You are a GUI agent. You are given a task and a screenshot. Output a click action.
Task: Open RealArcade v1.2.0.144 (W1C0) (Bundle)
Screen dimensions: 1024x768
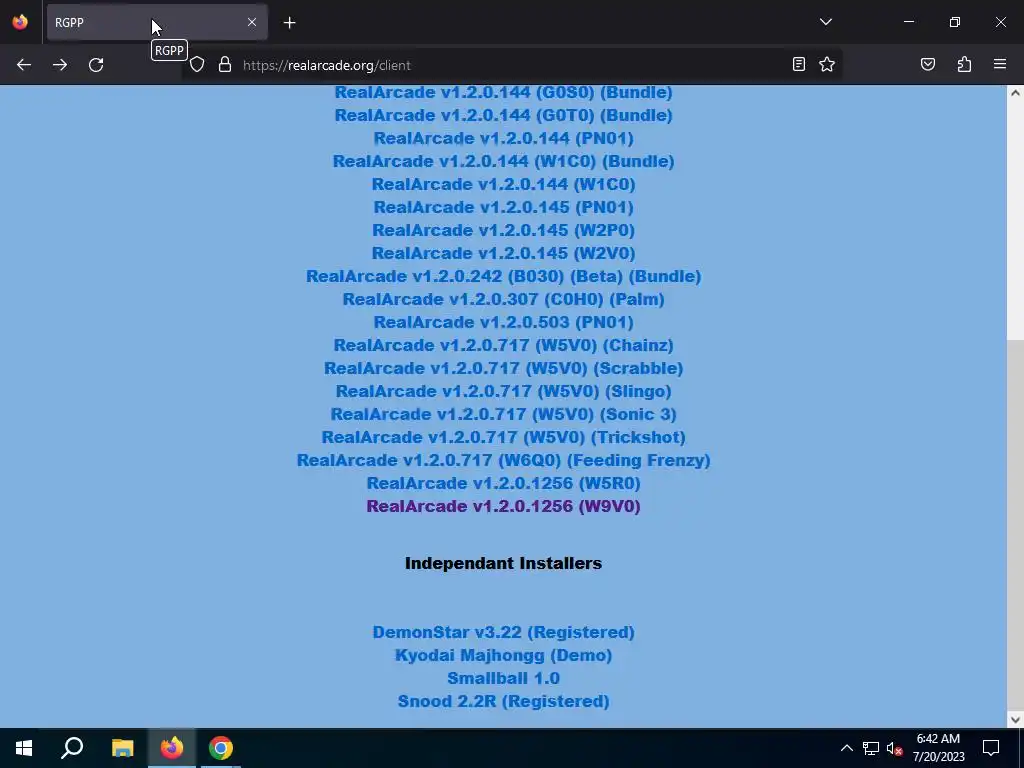[x=504, y=161]
